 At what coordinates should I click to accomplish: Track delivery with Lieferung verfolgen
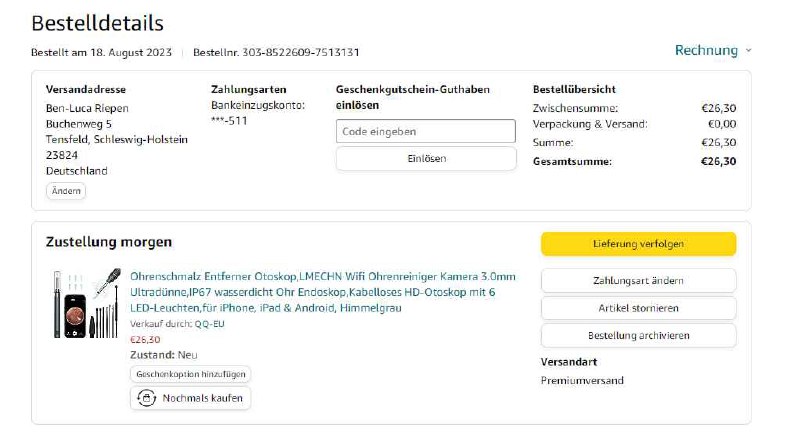coord(638,244)
